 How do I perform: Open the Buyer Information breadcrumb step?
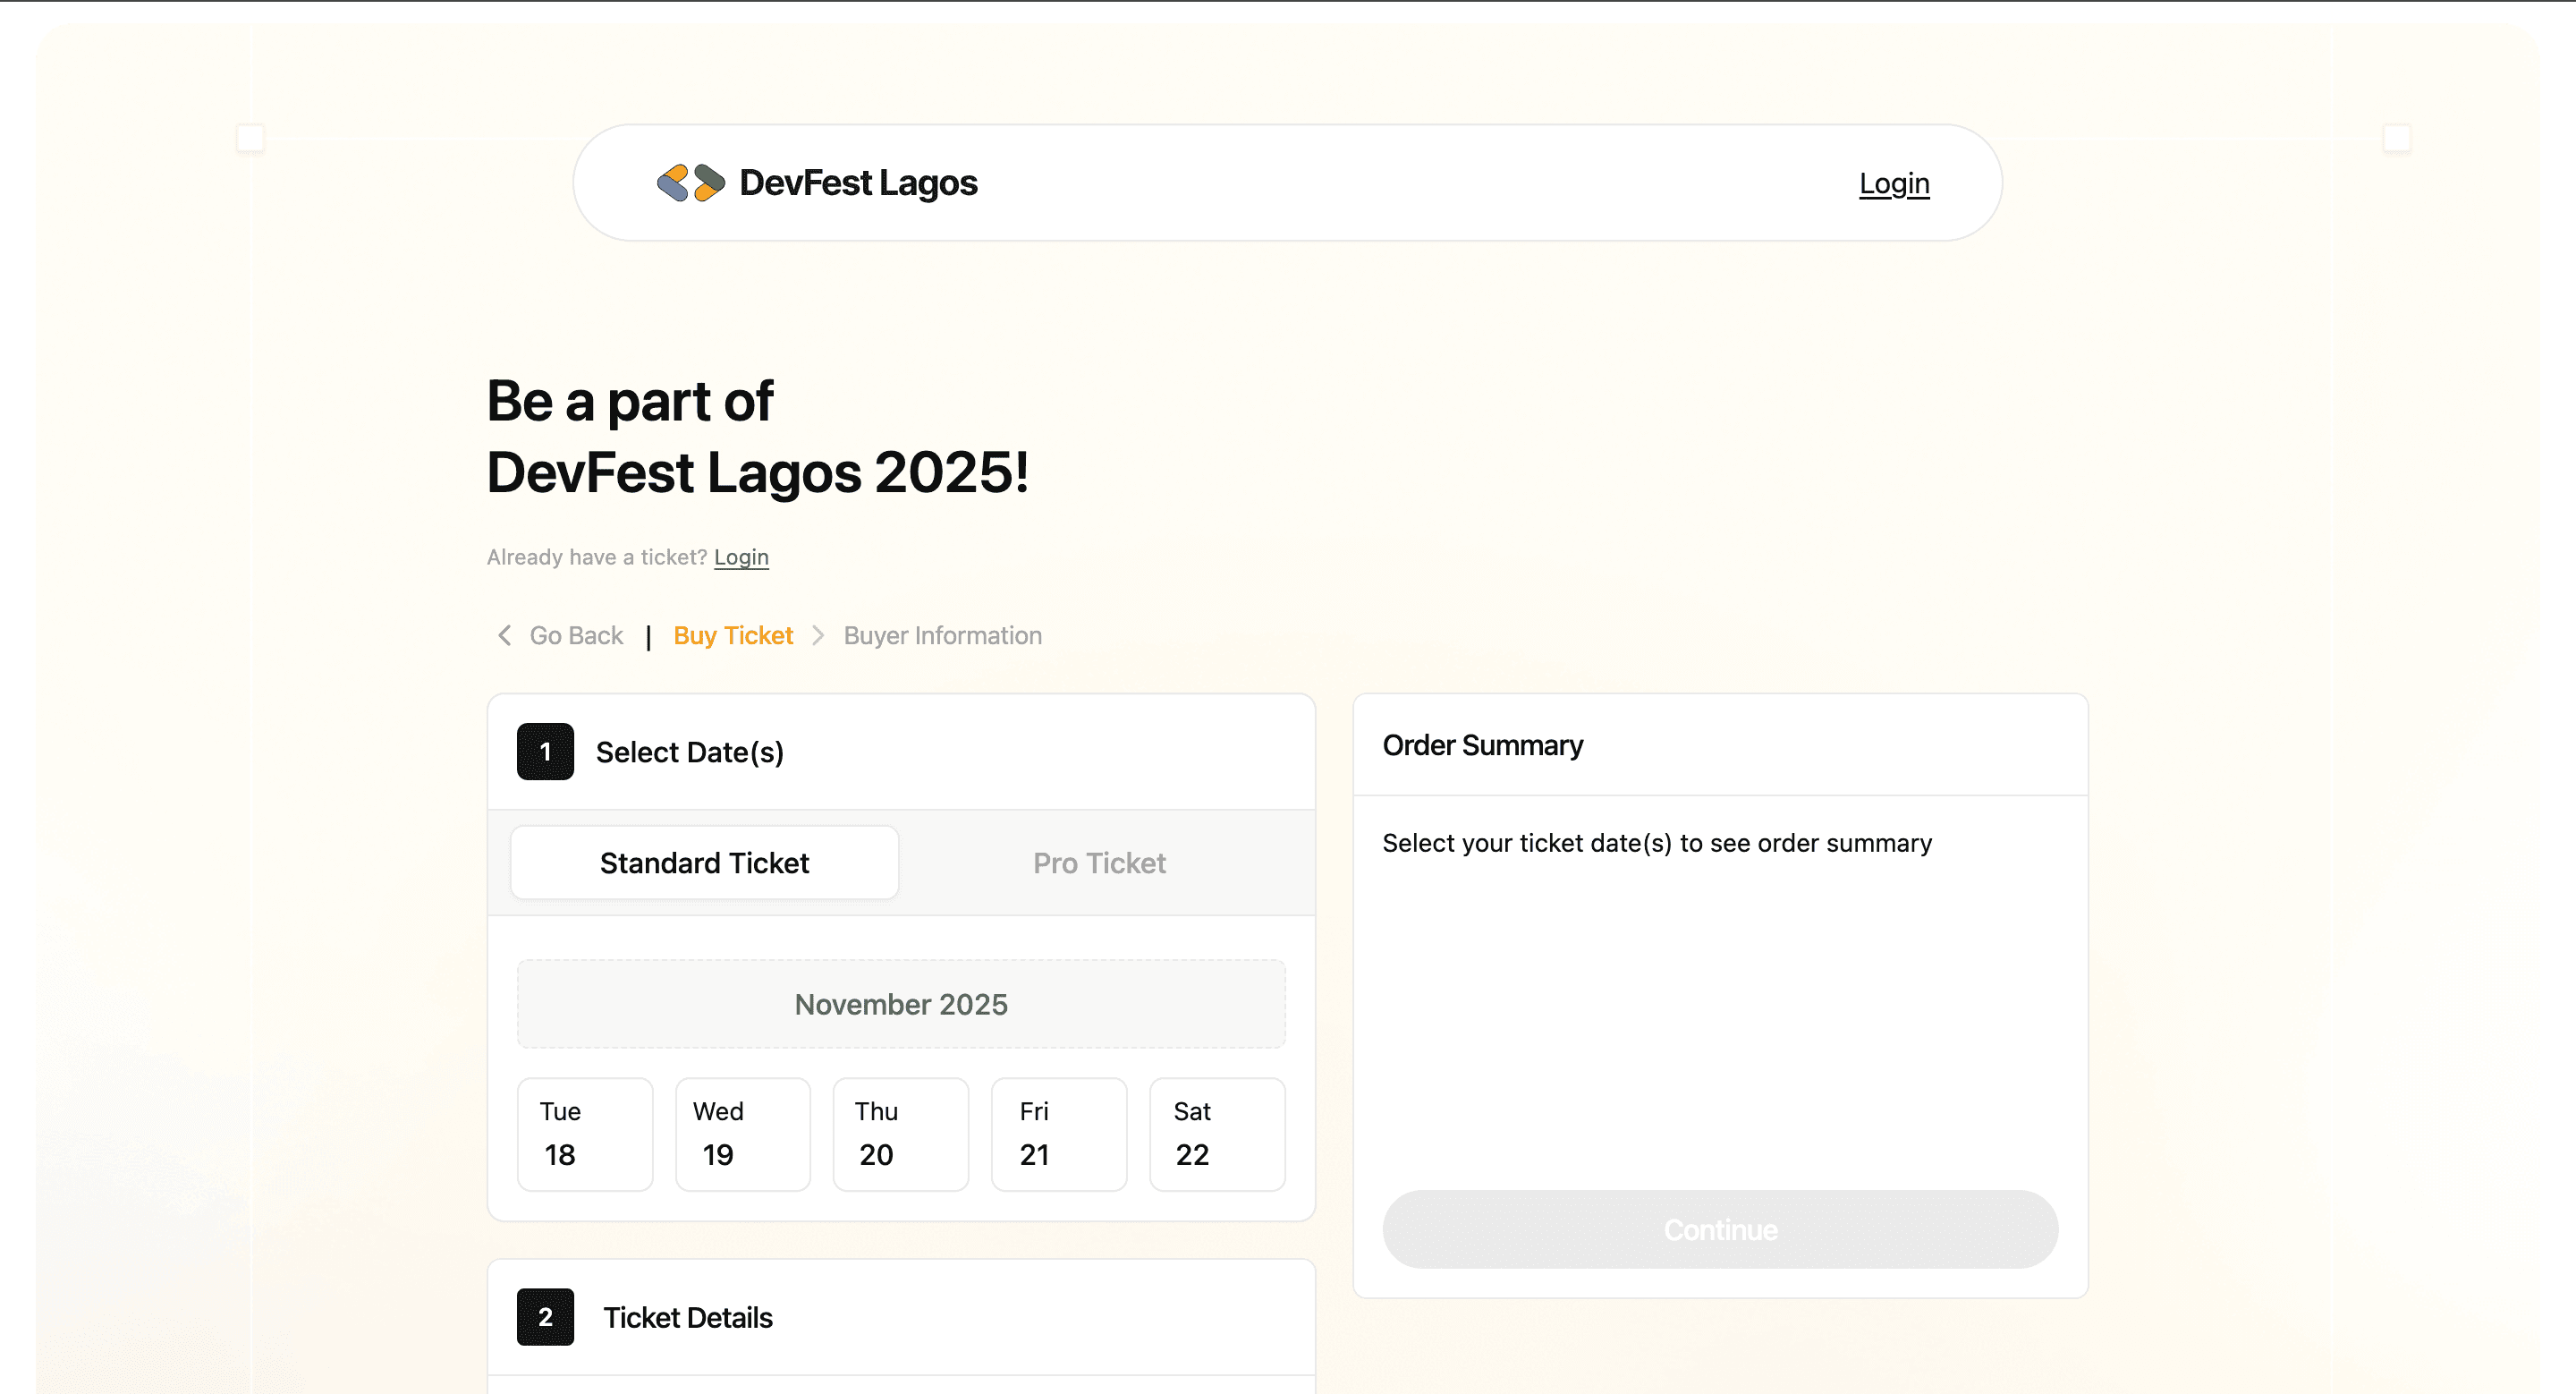[942, 636]
